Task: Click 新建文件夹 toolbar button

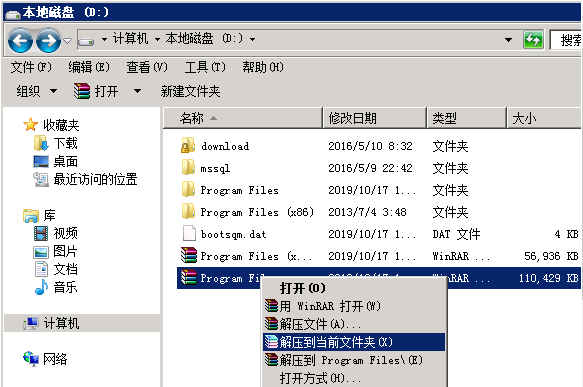Action: pos(190,91)
